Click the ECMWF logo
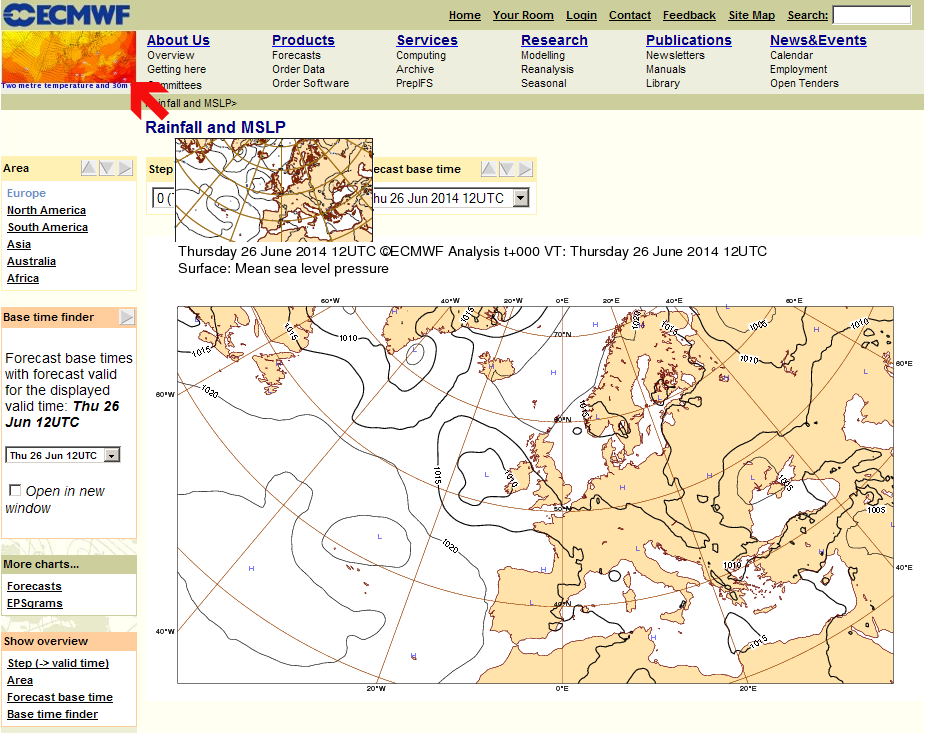The height and width of the screenshot is (733, 926). [67, 14]
